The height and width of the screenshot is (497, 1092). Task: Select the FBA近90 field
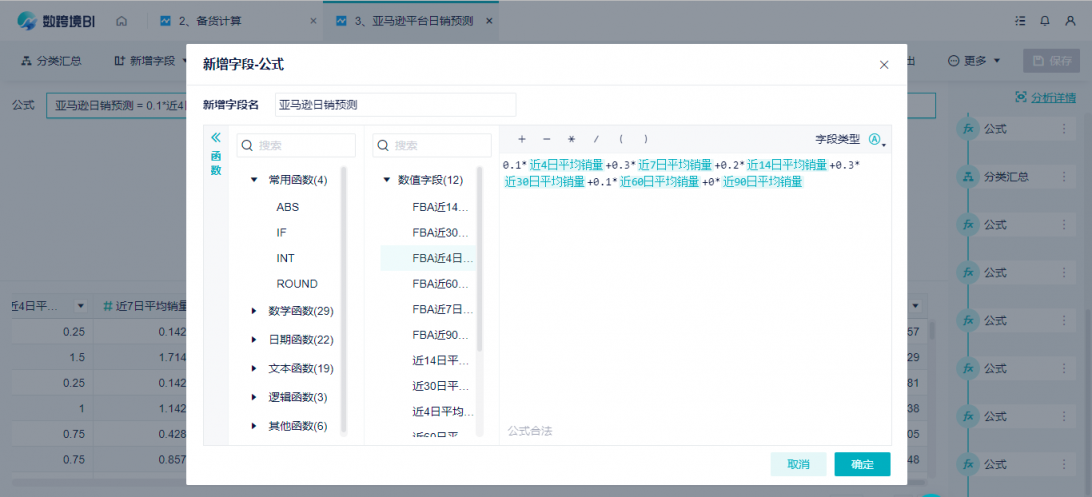tap(440, 335)
